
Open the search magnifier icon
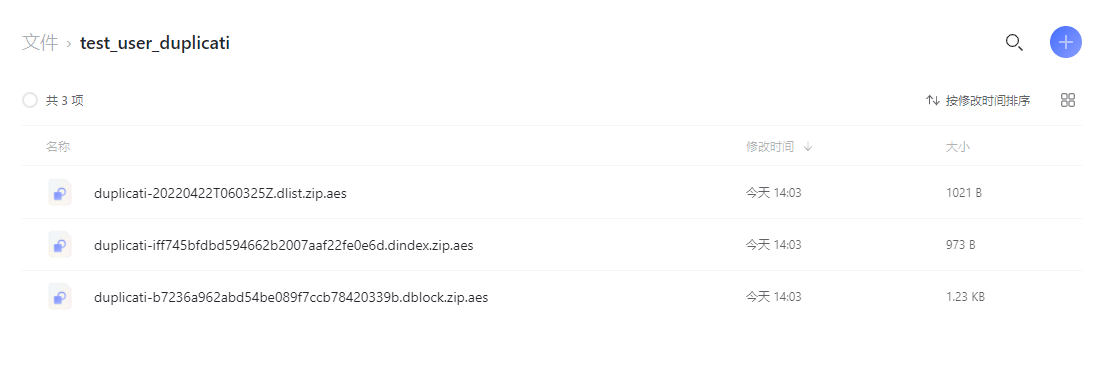[1014, 43]
